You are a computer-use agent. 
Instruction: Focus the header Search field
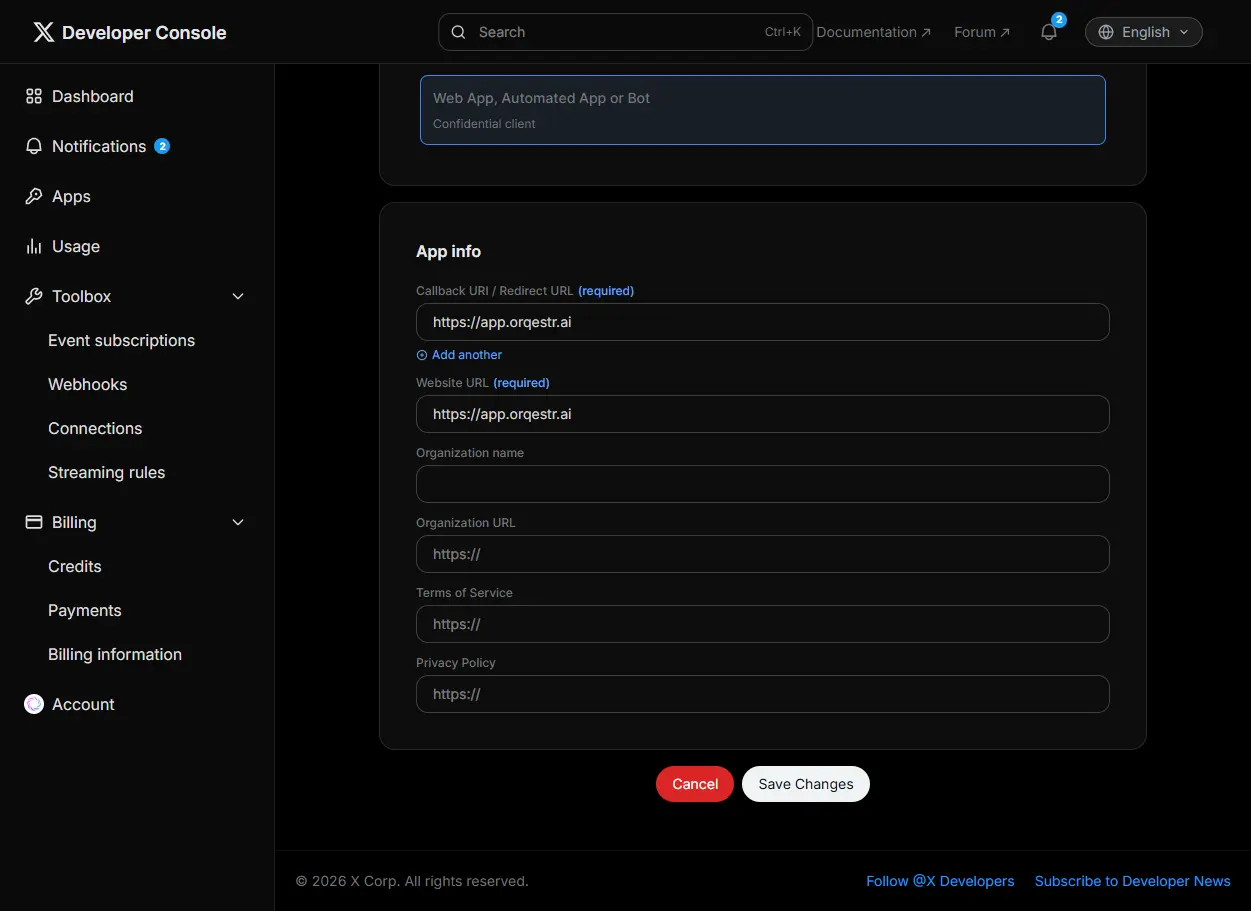click(x=625, y=32)
